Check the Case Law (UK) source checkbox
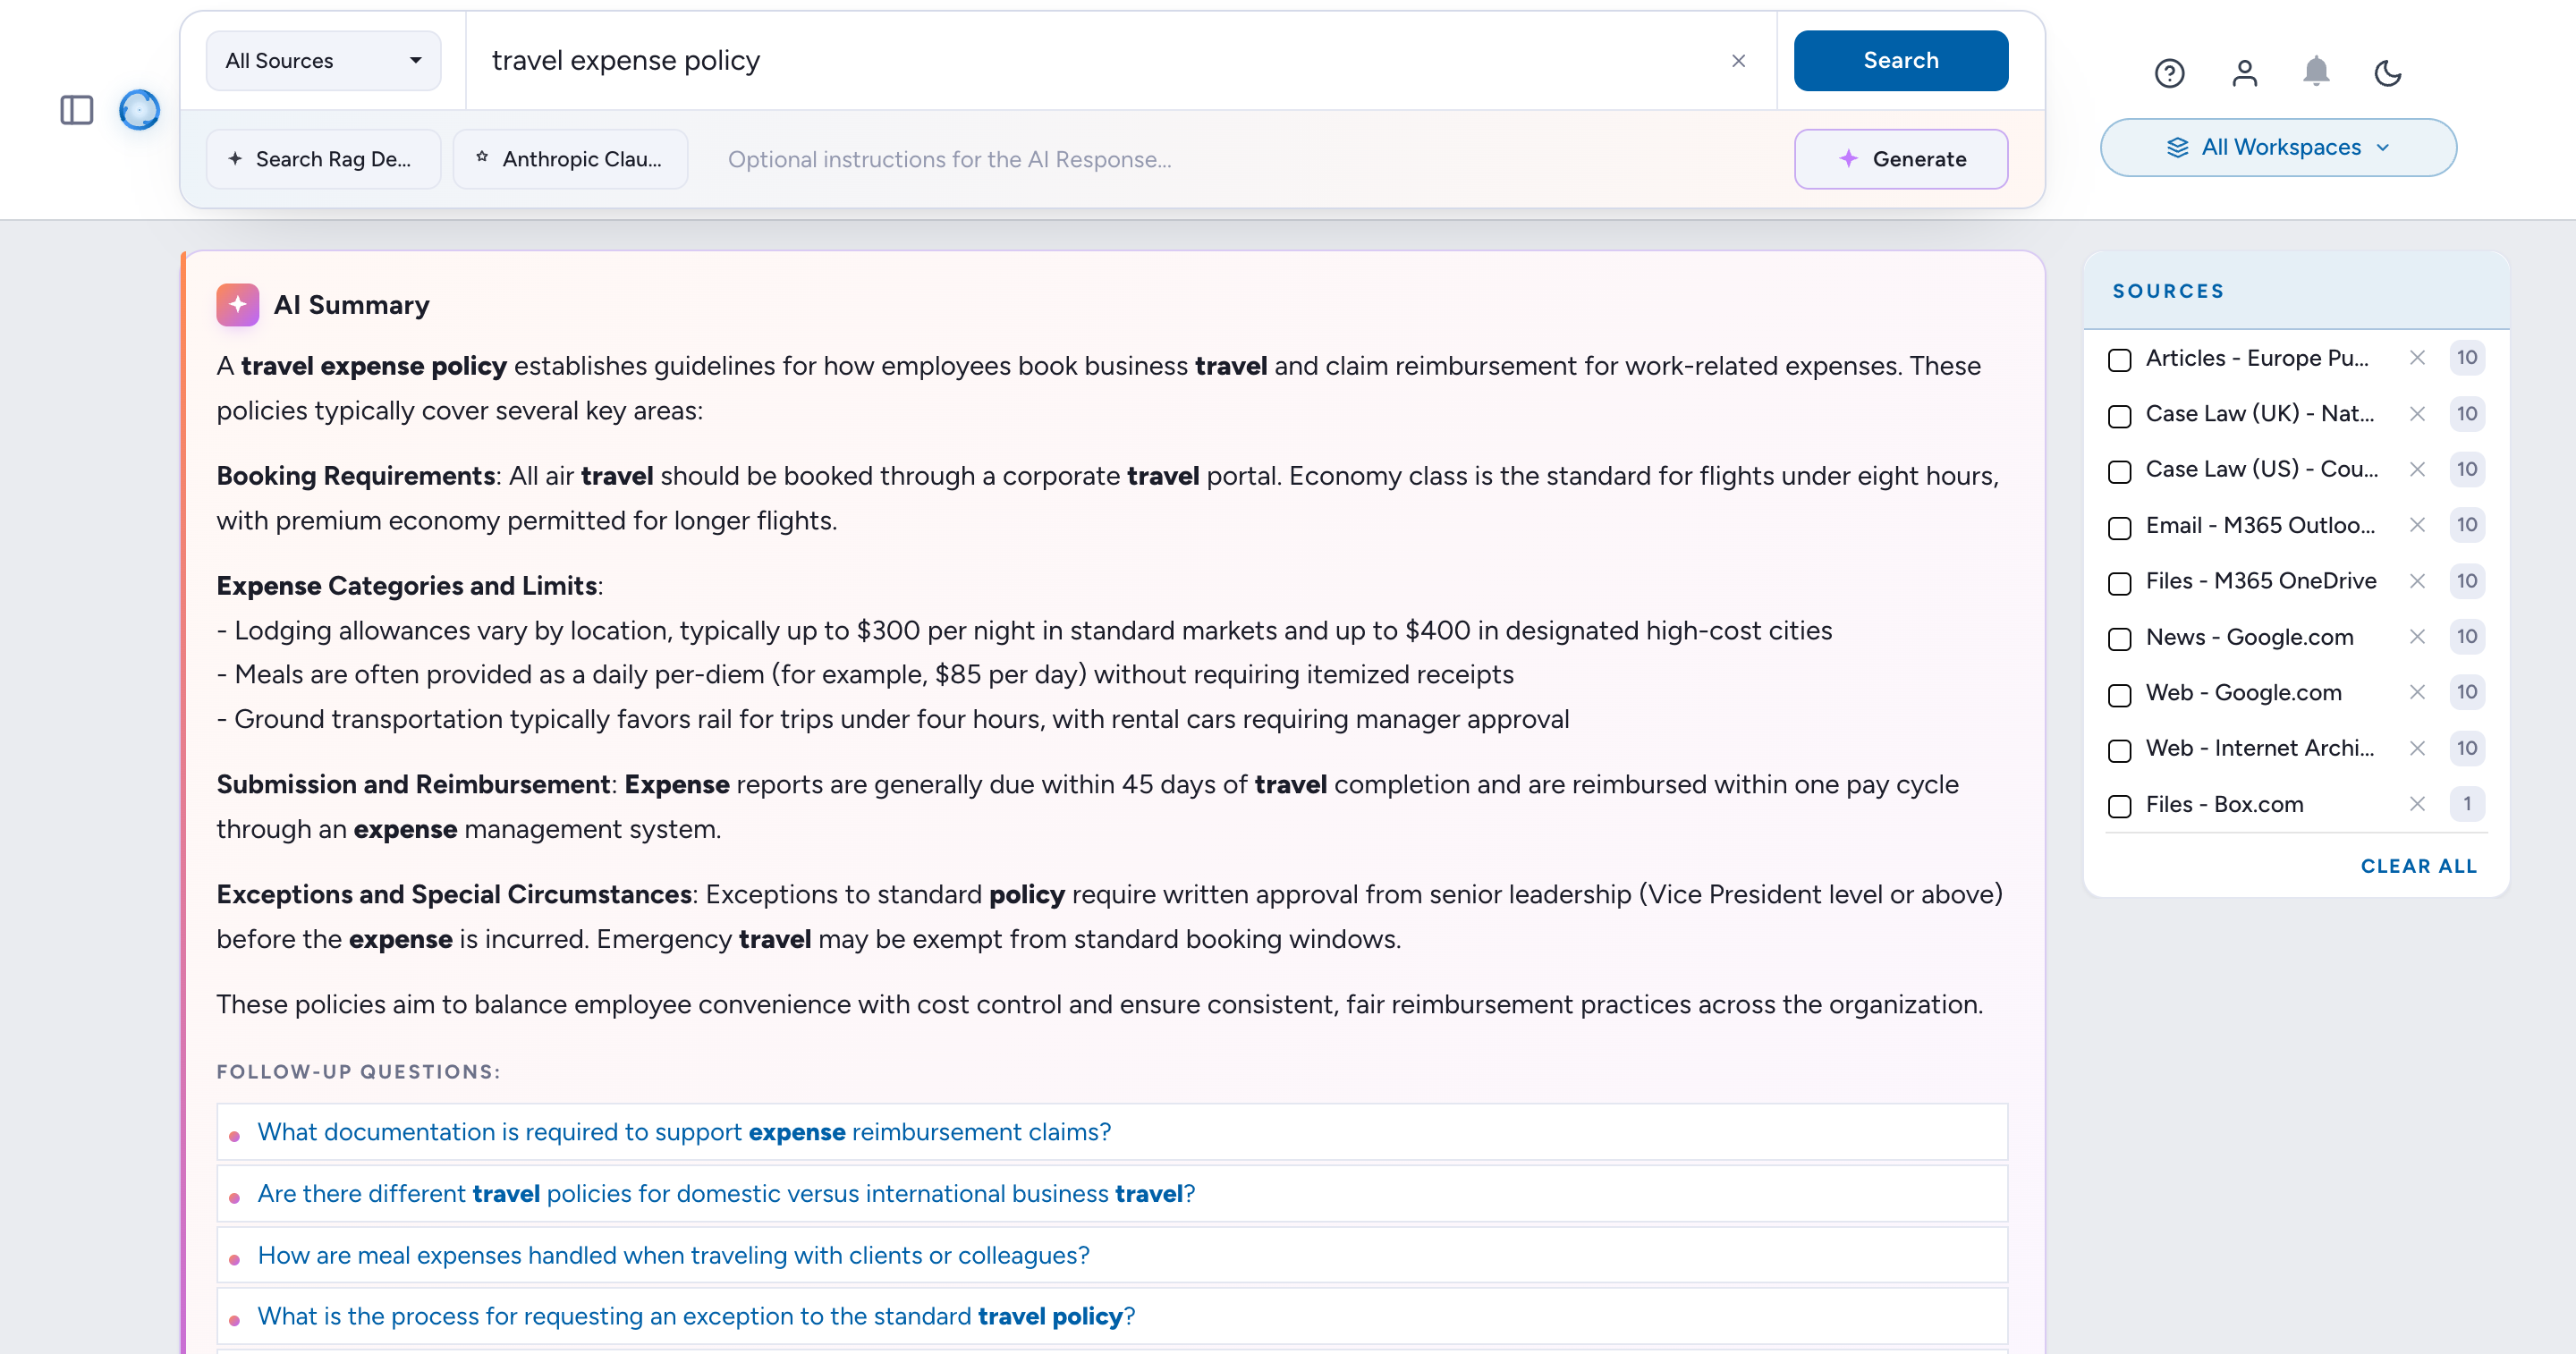Image resolution: width=2576 pixels, height=1354 pixels. (2120, 416)
